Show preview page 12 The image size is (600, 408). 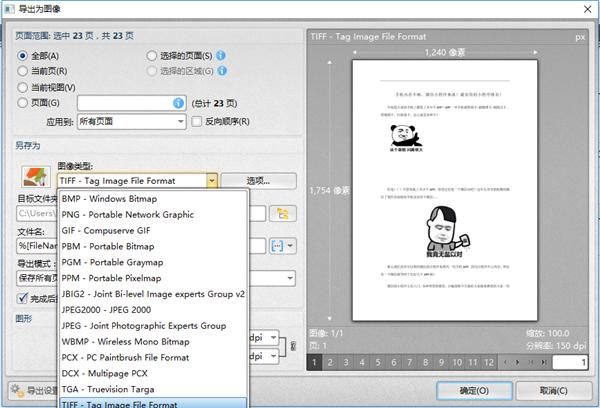pos(489,362)
